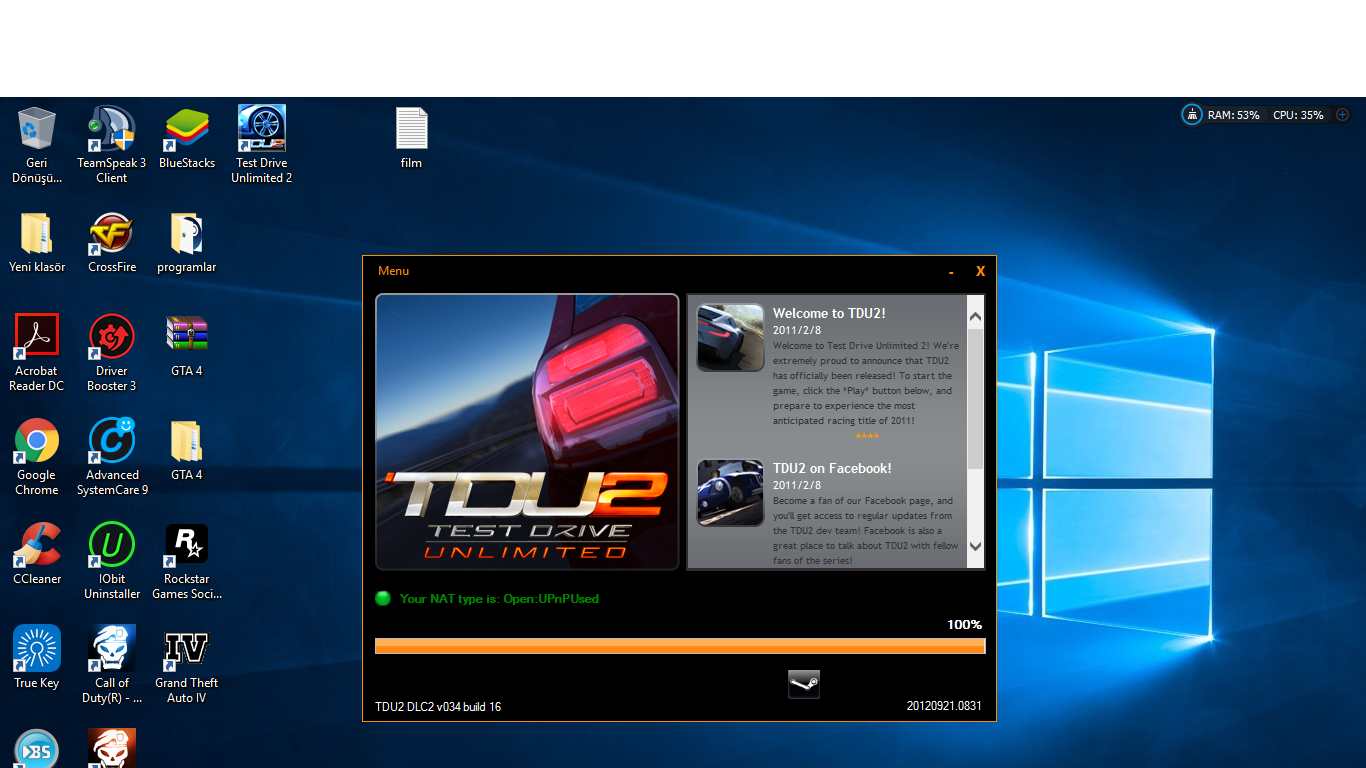Image resolution: width=1366 pixels, height=768 pixels.
Task: Click the orange update progress bar
Action: coord(680,646)
